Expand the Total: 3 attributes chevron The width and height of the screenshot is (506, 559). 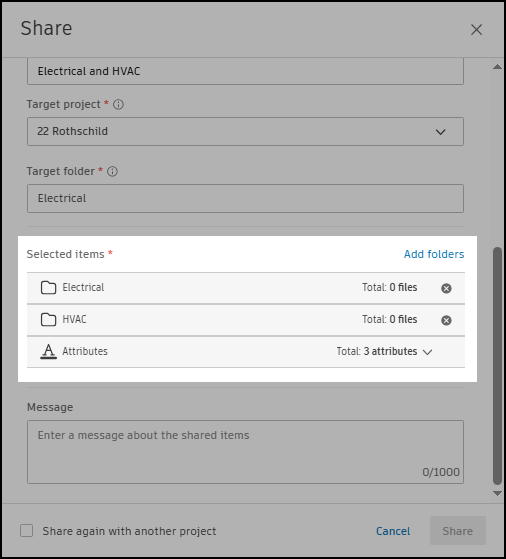coord(427,352)
